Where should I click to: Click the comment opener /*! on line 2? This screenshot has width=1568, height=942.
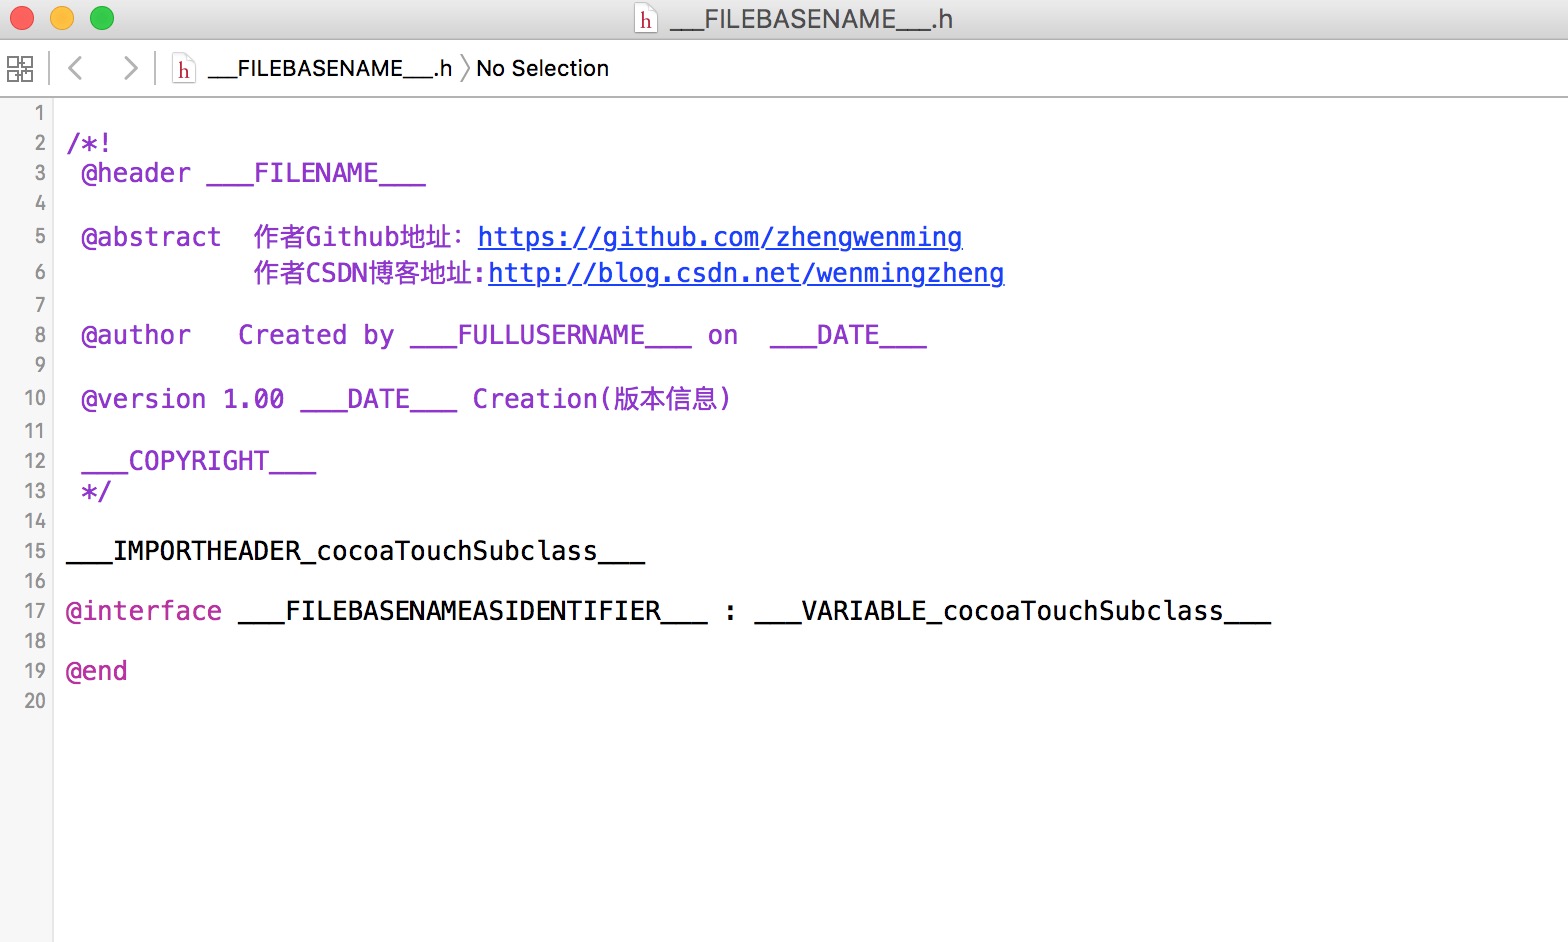click(88, 143)
